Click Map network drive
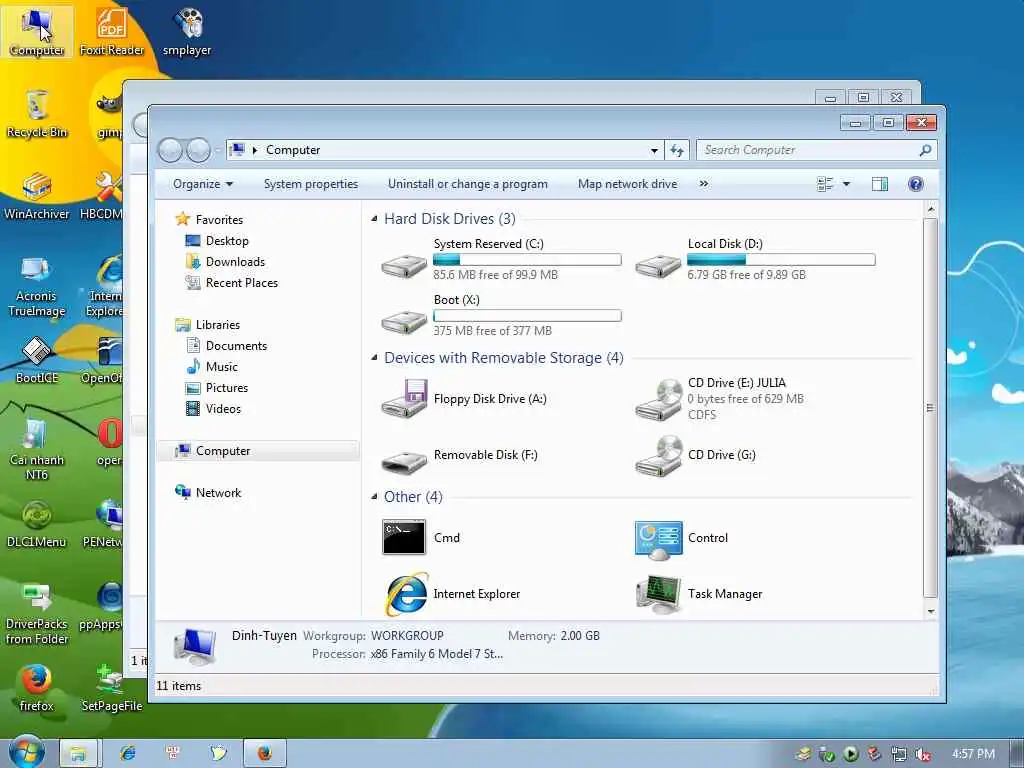The width and height of the screenshot is (1024, 768). (628, 184)
